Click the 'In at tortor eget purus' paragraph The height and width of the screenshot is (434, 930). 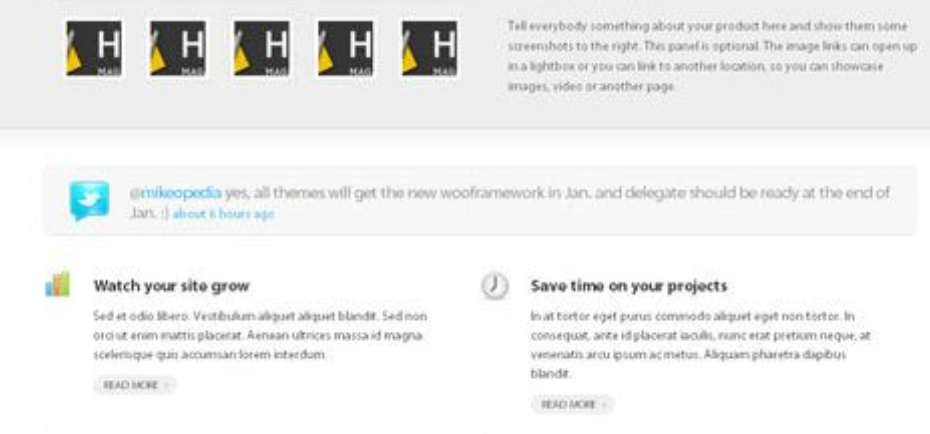pos(700,345)
